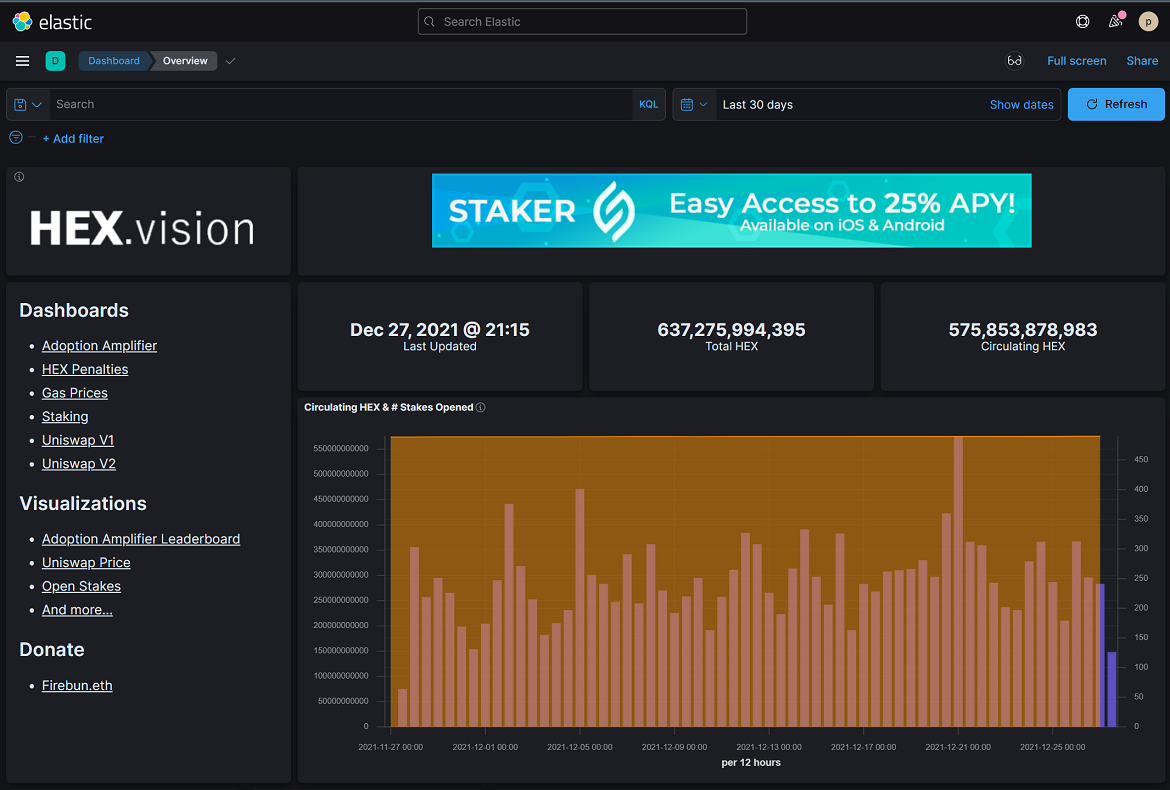Image resolution: width=1170 pixels, height=790 pixels.
Task: Click the chart title Circulating HEX & # Stakes Opened
Action: click(389, 407)
